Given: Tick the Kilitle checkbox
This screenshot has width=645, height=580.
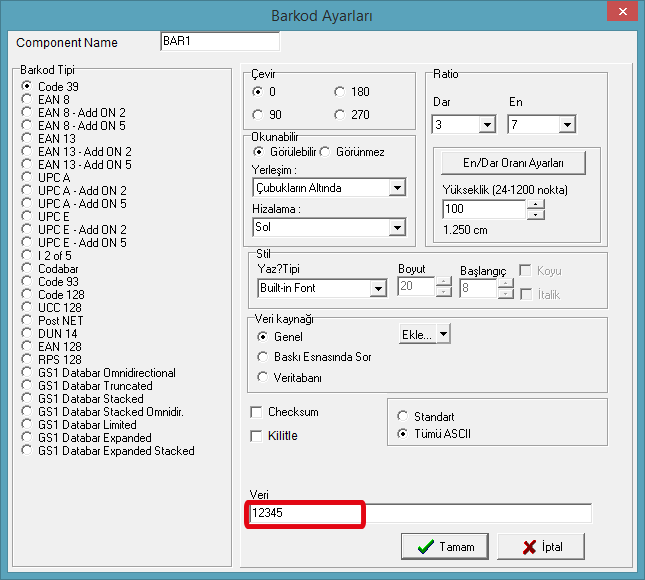Looking at the screenshot, I should tap(256, 436).
